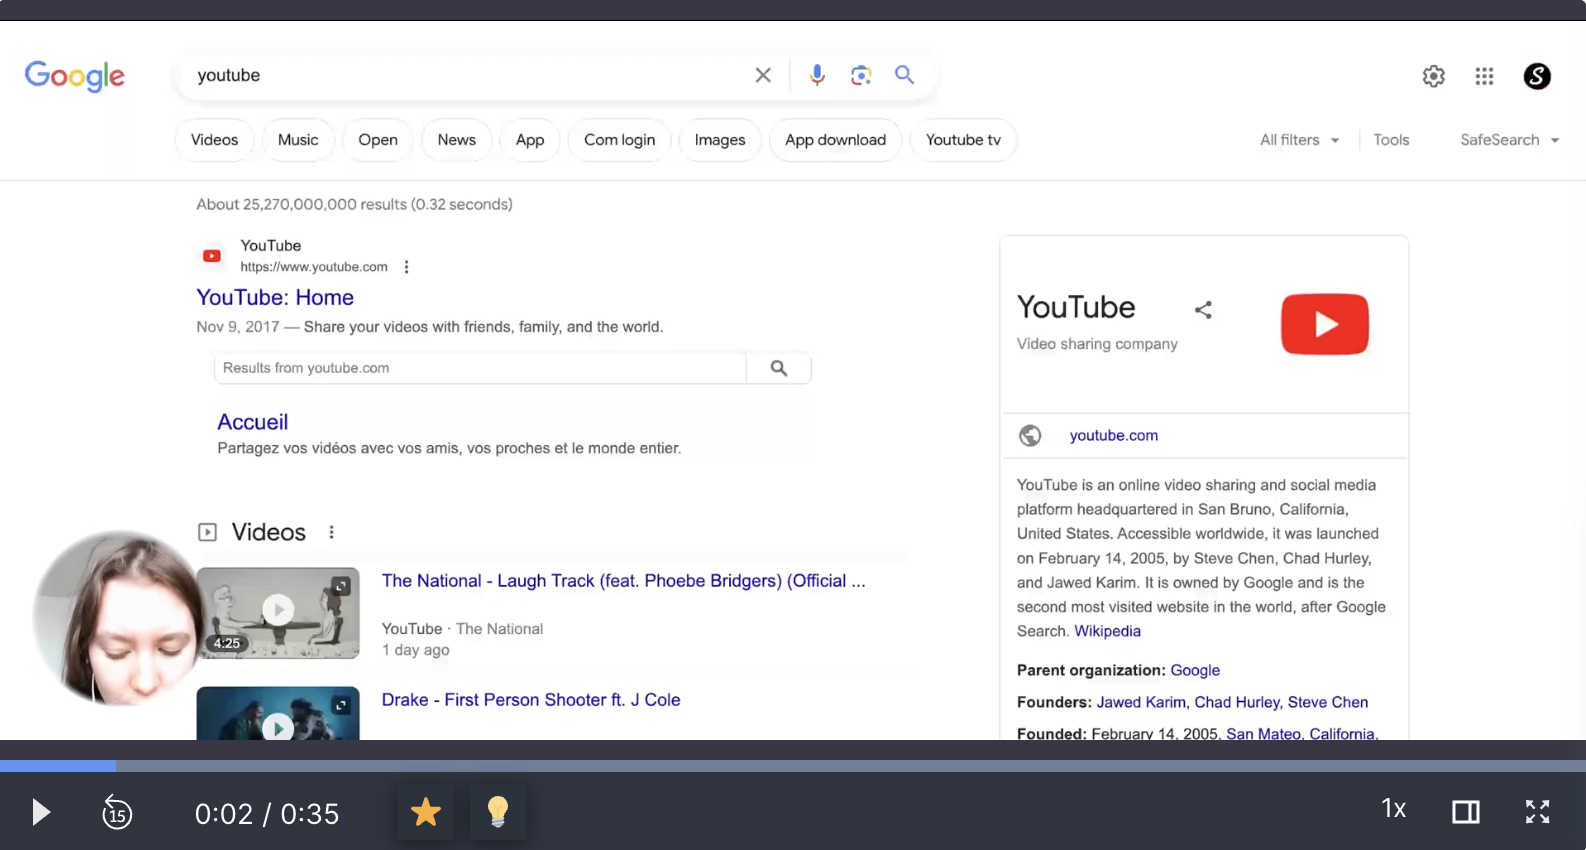Open The National - Laugh Track video link
1586x850 pixels.
coord(623,581)
